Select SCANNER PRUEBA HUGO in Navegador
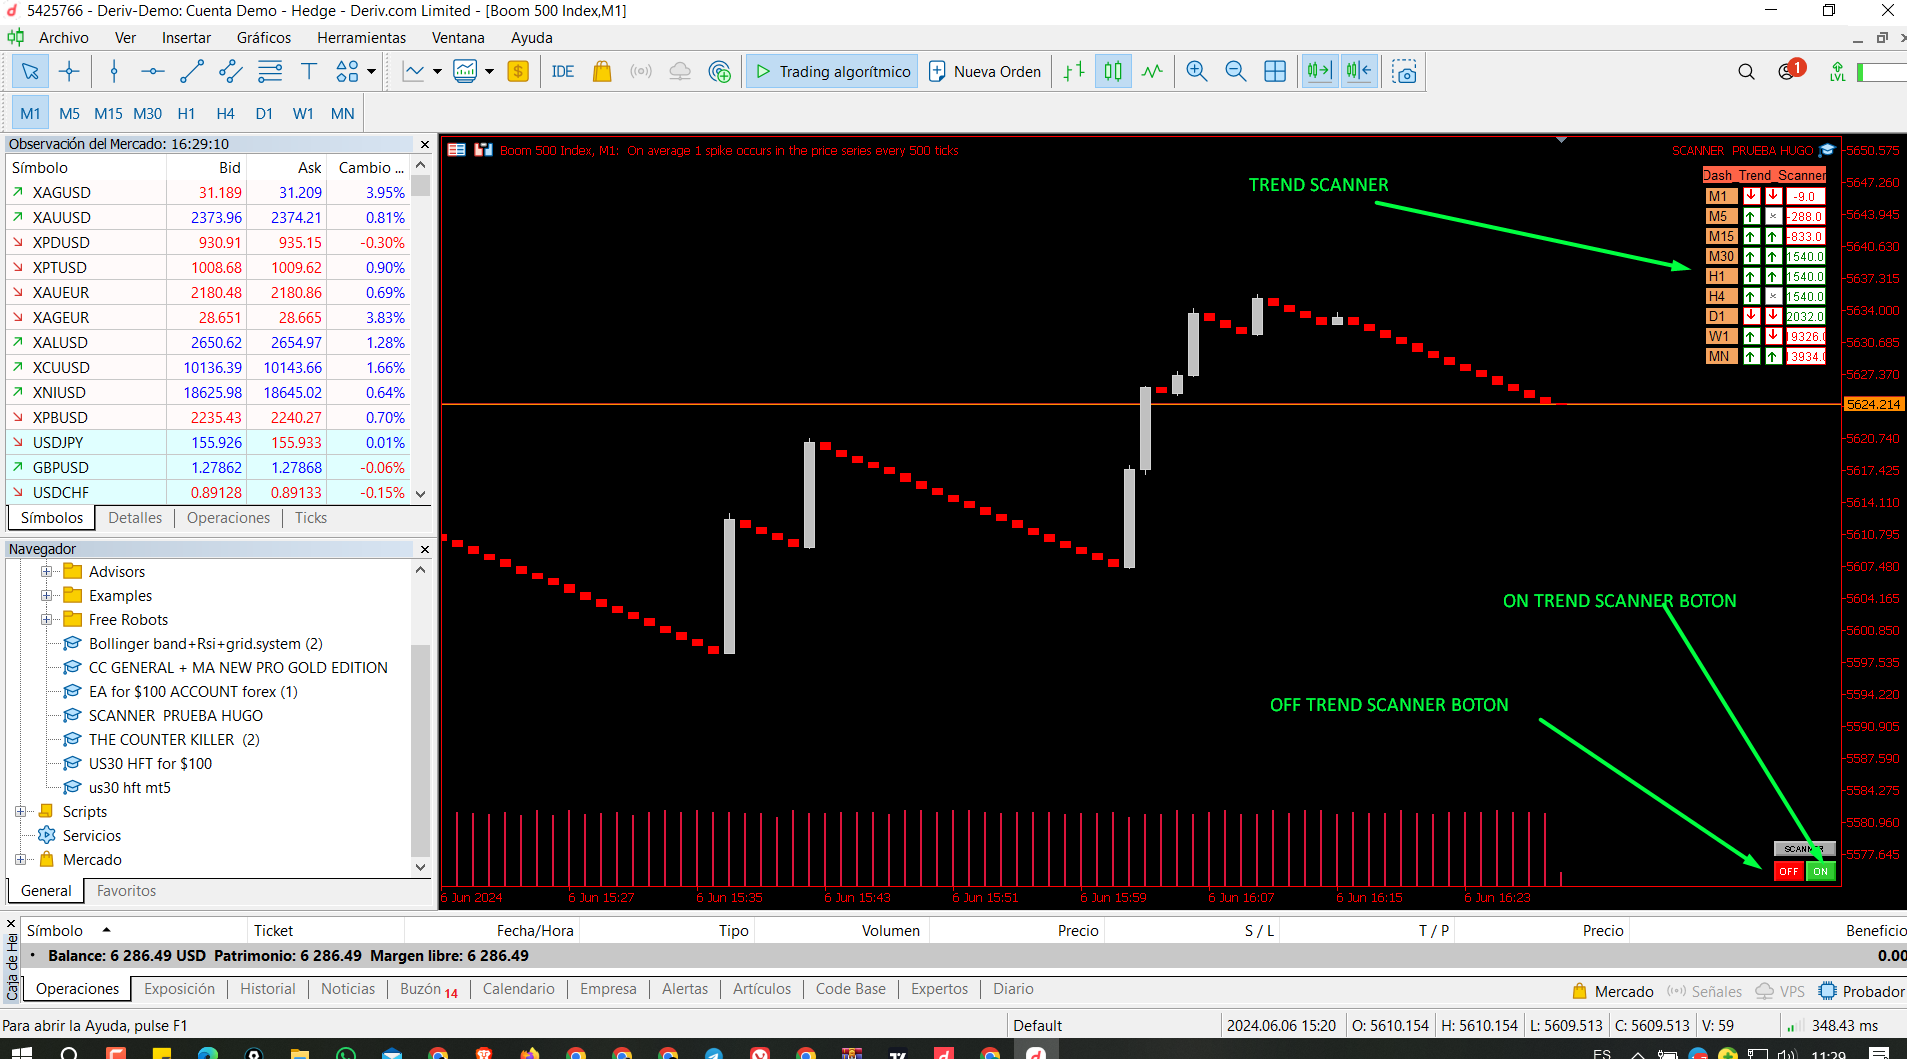 click(176, 716)
